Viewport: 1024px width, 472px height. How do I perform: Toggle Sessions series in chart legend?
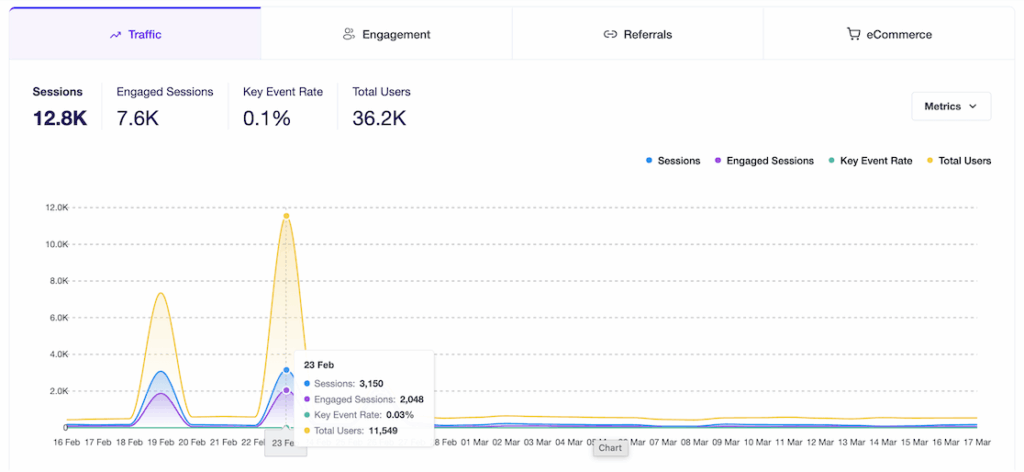[x=673, y=161]
